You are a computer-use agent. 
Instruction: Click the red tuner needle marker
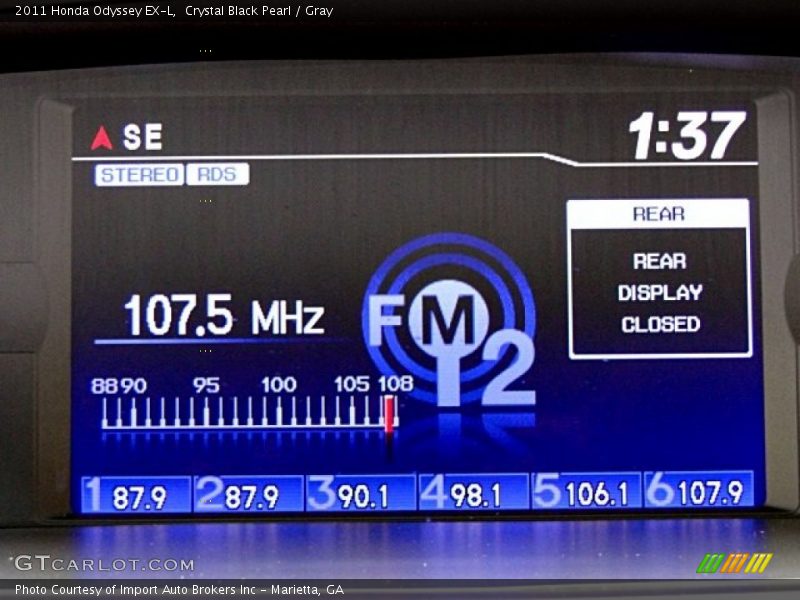point(389,414)
